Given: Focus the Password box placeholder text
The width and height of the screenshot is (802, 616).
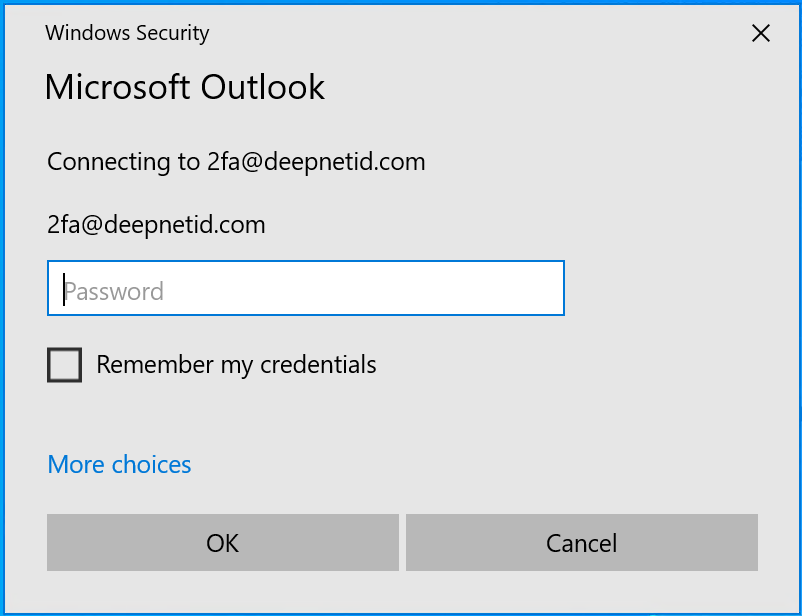Looking at the screenshot, I should tap(114, 292).
